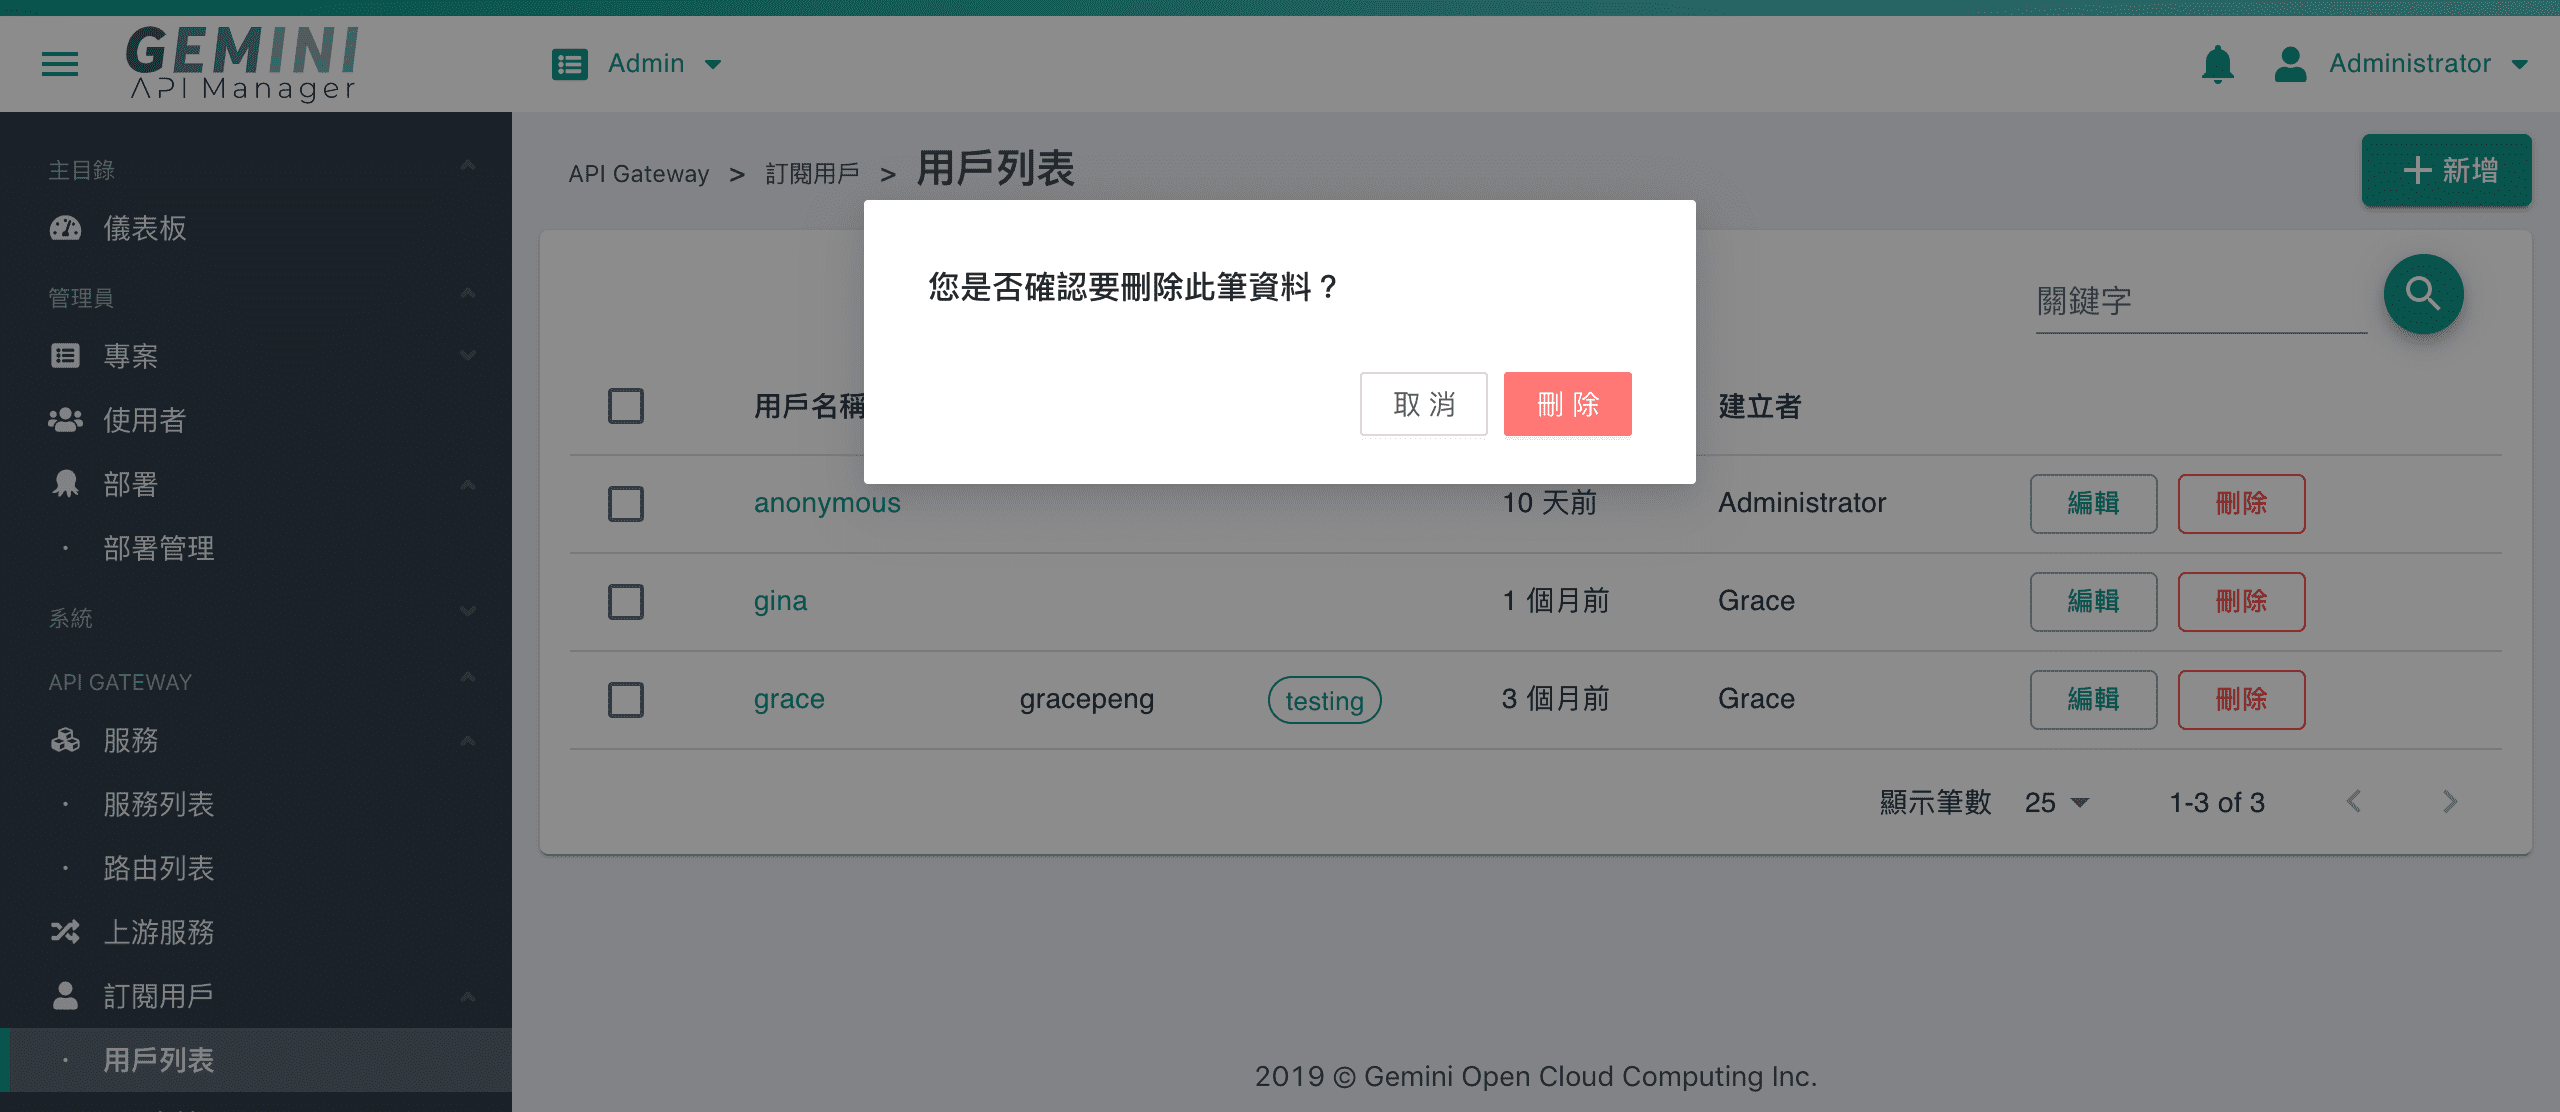Click 取消 to cancel deletion

tap(1424, 404)
